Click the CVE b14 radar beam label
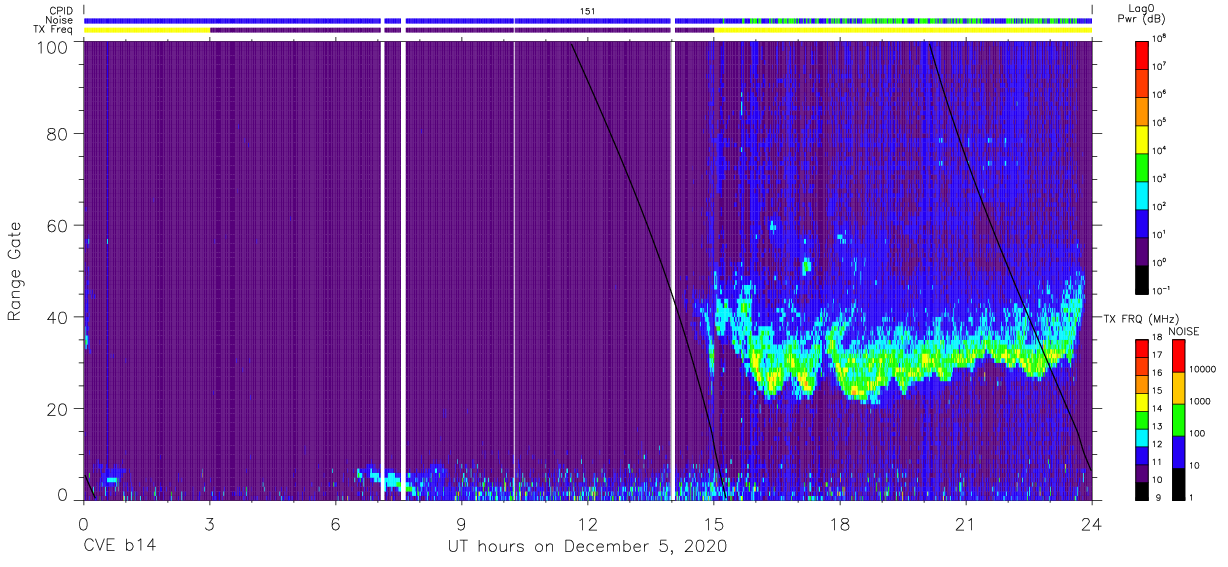Screen dimensions: 1228x567 coord(118,547)
